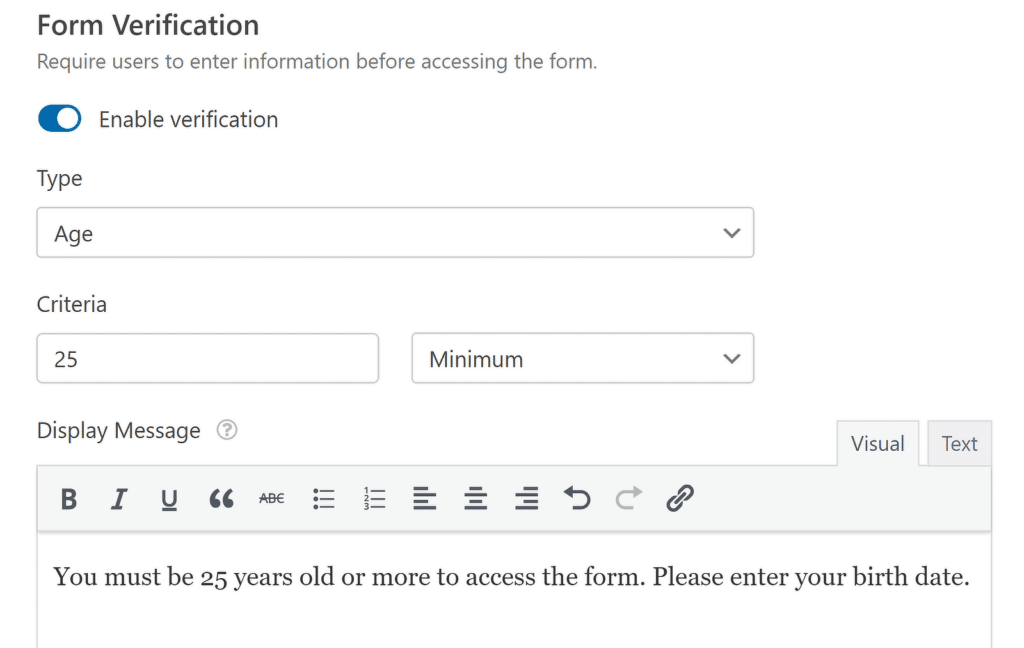Insert a blockquote in the message
Screen dimensions: 1024x648
[221, 498]
